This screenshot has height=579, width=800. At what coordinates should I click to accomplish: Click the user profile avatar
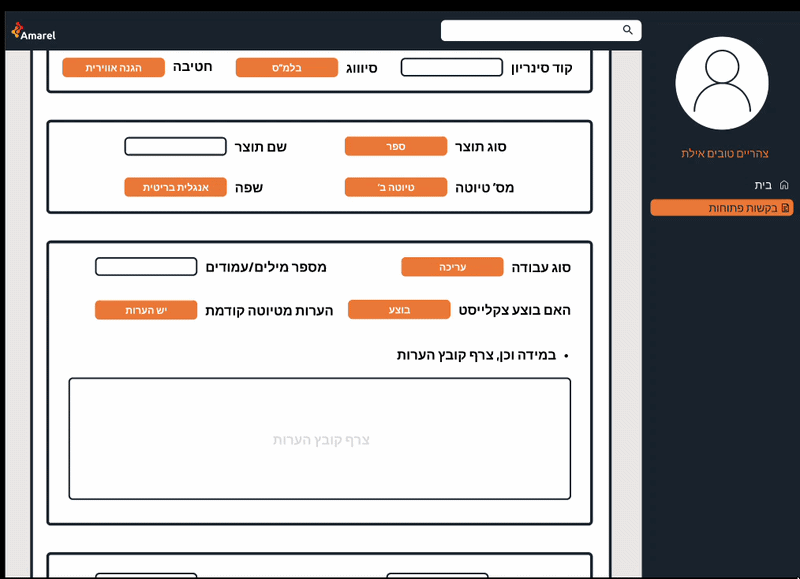coord(722,83)
